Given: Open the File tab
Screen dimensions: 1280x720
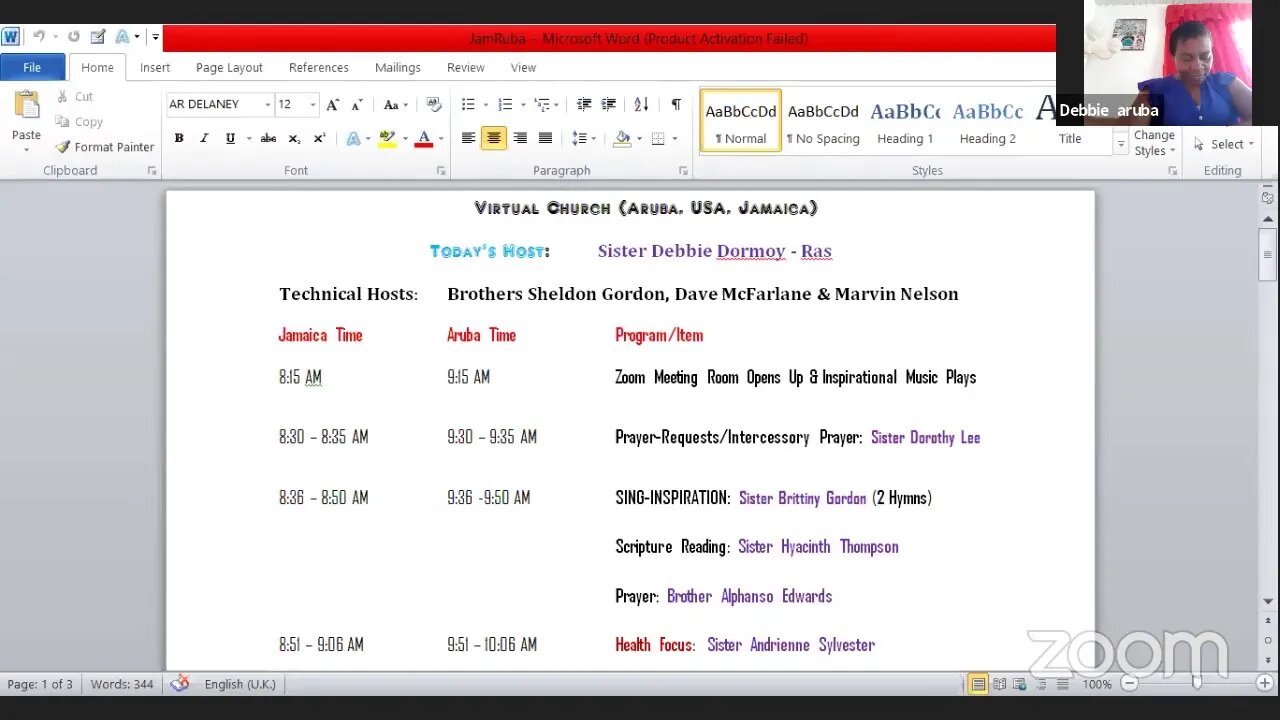Looking at the screenshot, I should pos(32,67).
